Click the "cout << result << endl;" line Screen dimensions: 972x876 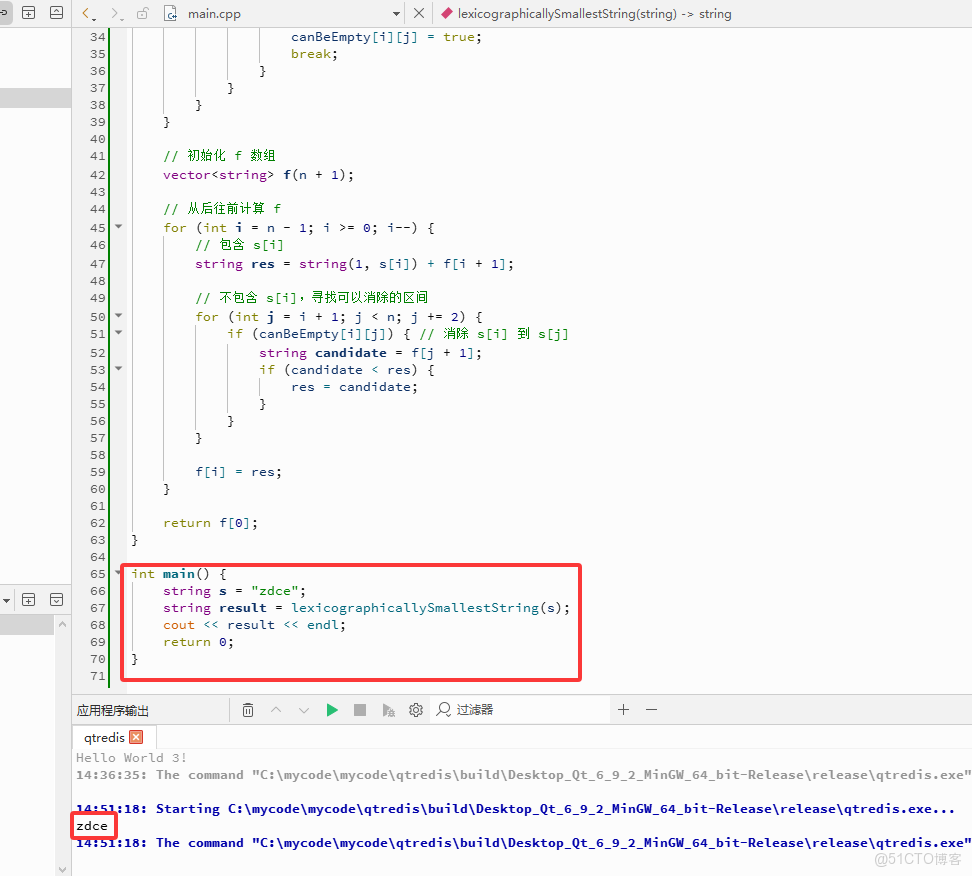click(254, 625)
